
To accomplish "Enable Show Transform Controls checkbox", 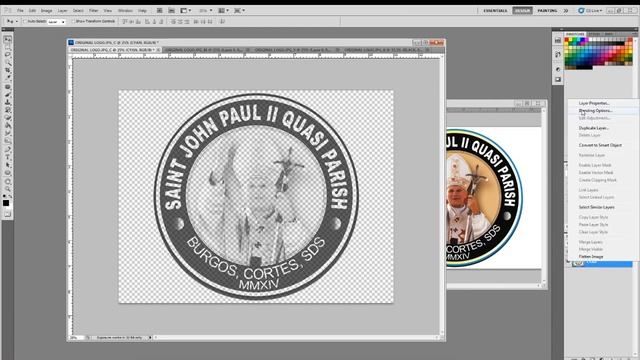I will 73,21.
